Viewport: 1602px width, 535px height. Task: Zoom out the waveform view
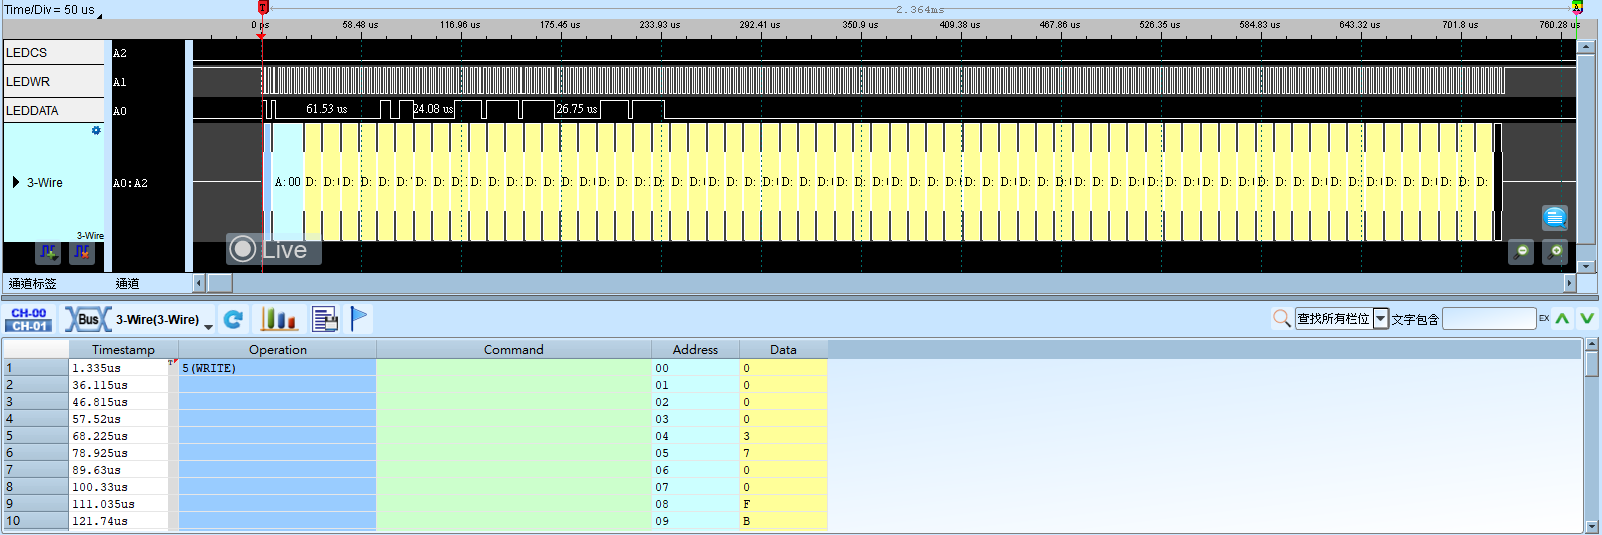point(1521,252)
